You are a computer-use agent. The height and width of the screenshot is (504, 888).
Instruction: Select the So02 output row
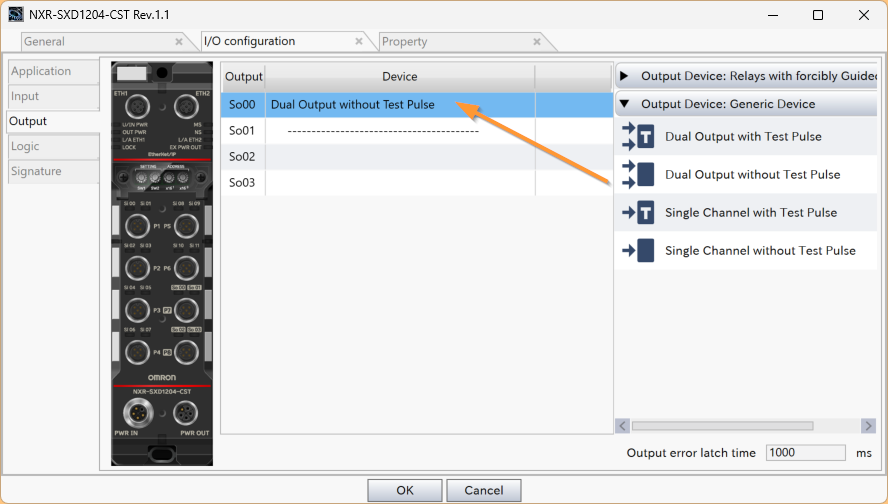pyautogui.click(x=417, y=157)
